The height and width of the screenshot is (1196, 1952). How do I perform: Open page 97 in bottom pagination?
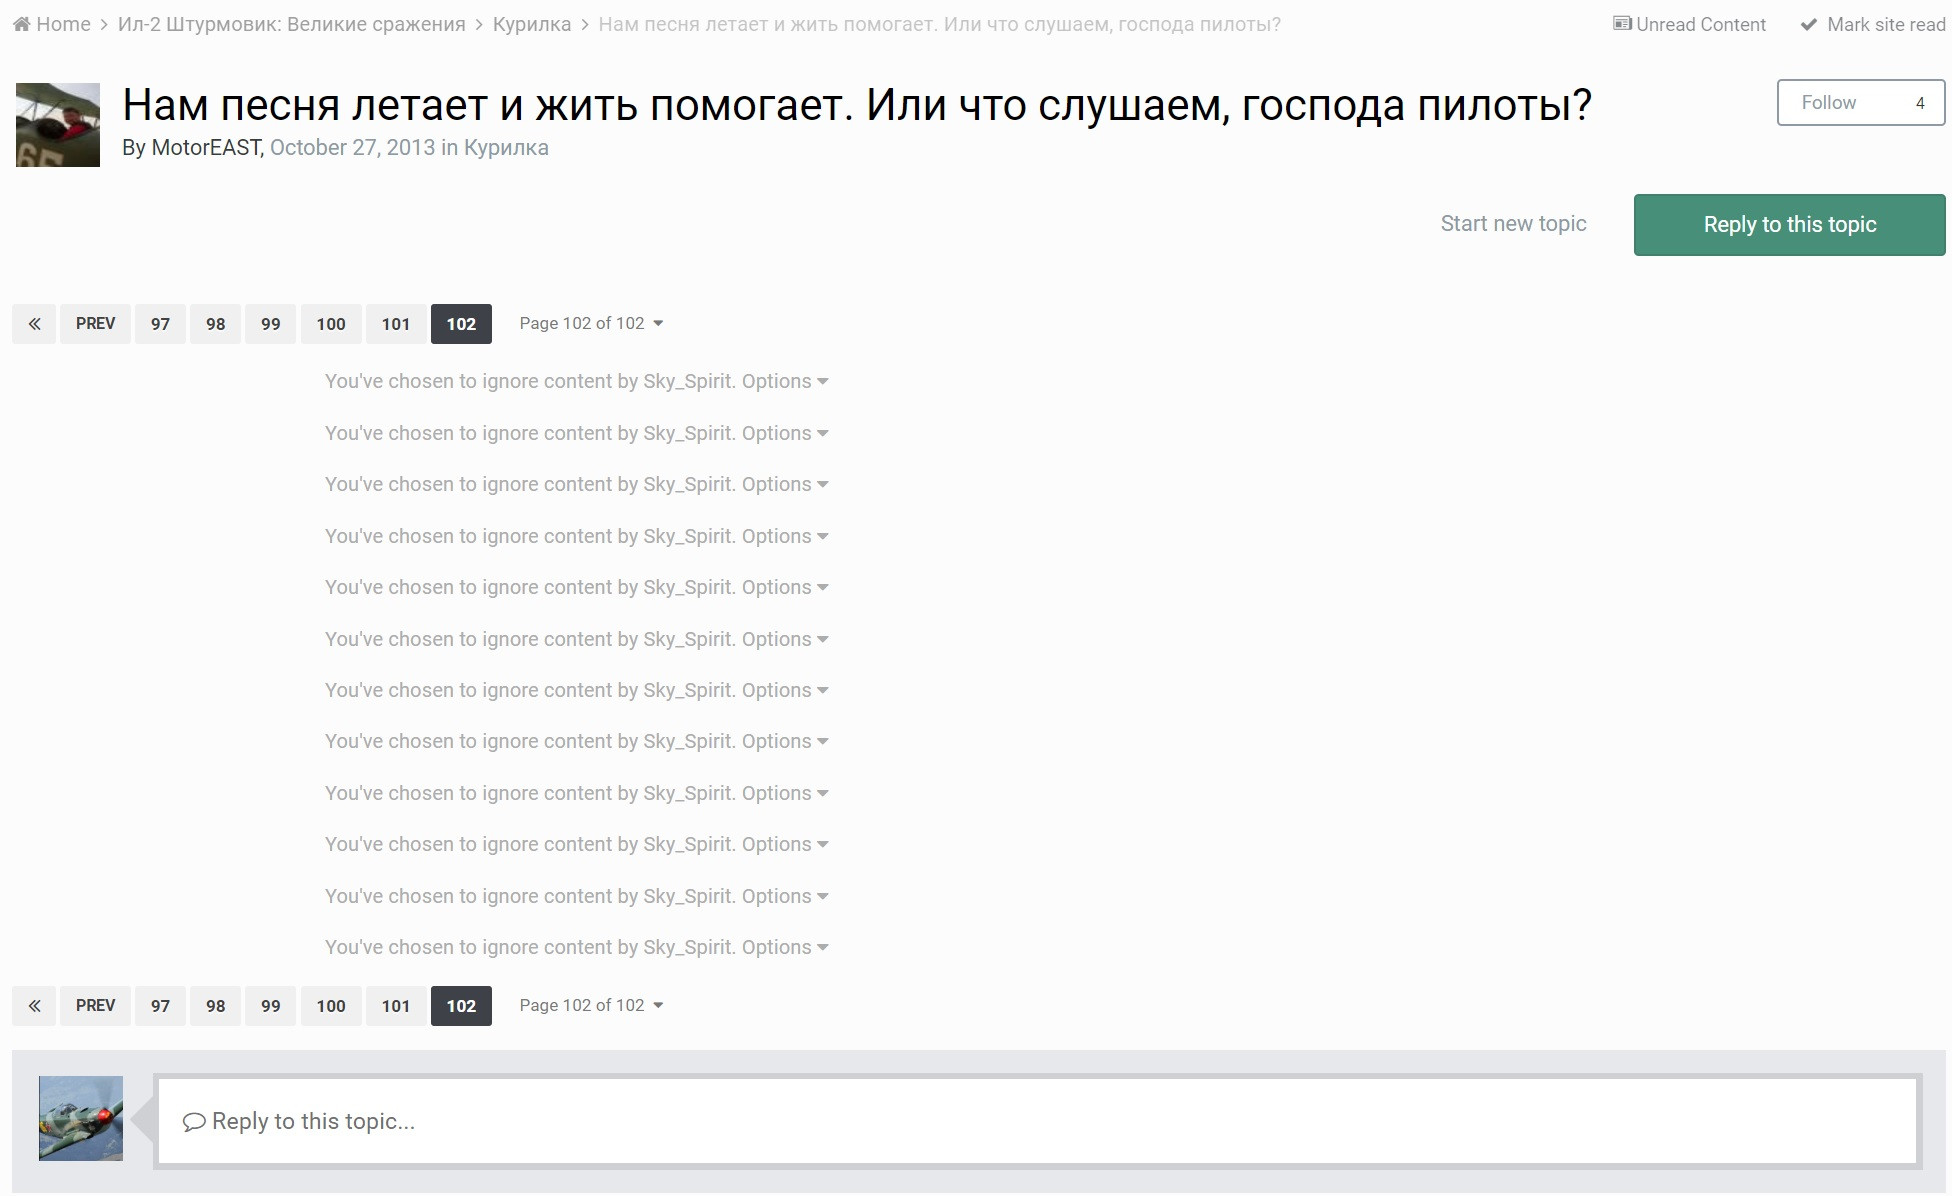[x=160, y=1006]
